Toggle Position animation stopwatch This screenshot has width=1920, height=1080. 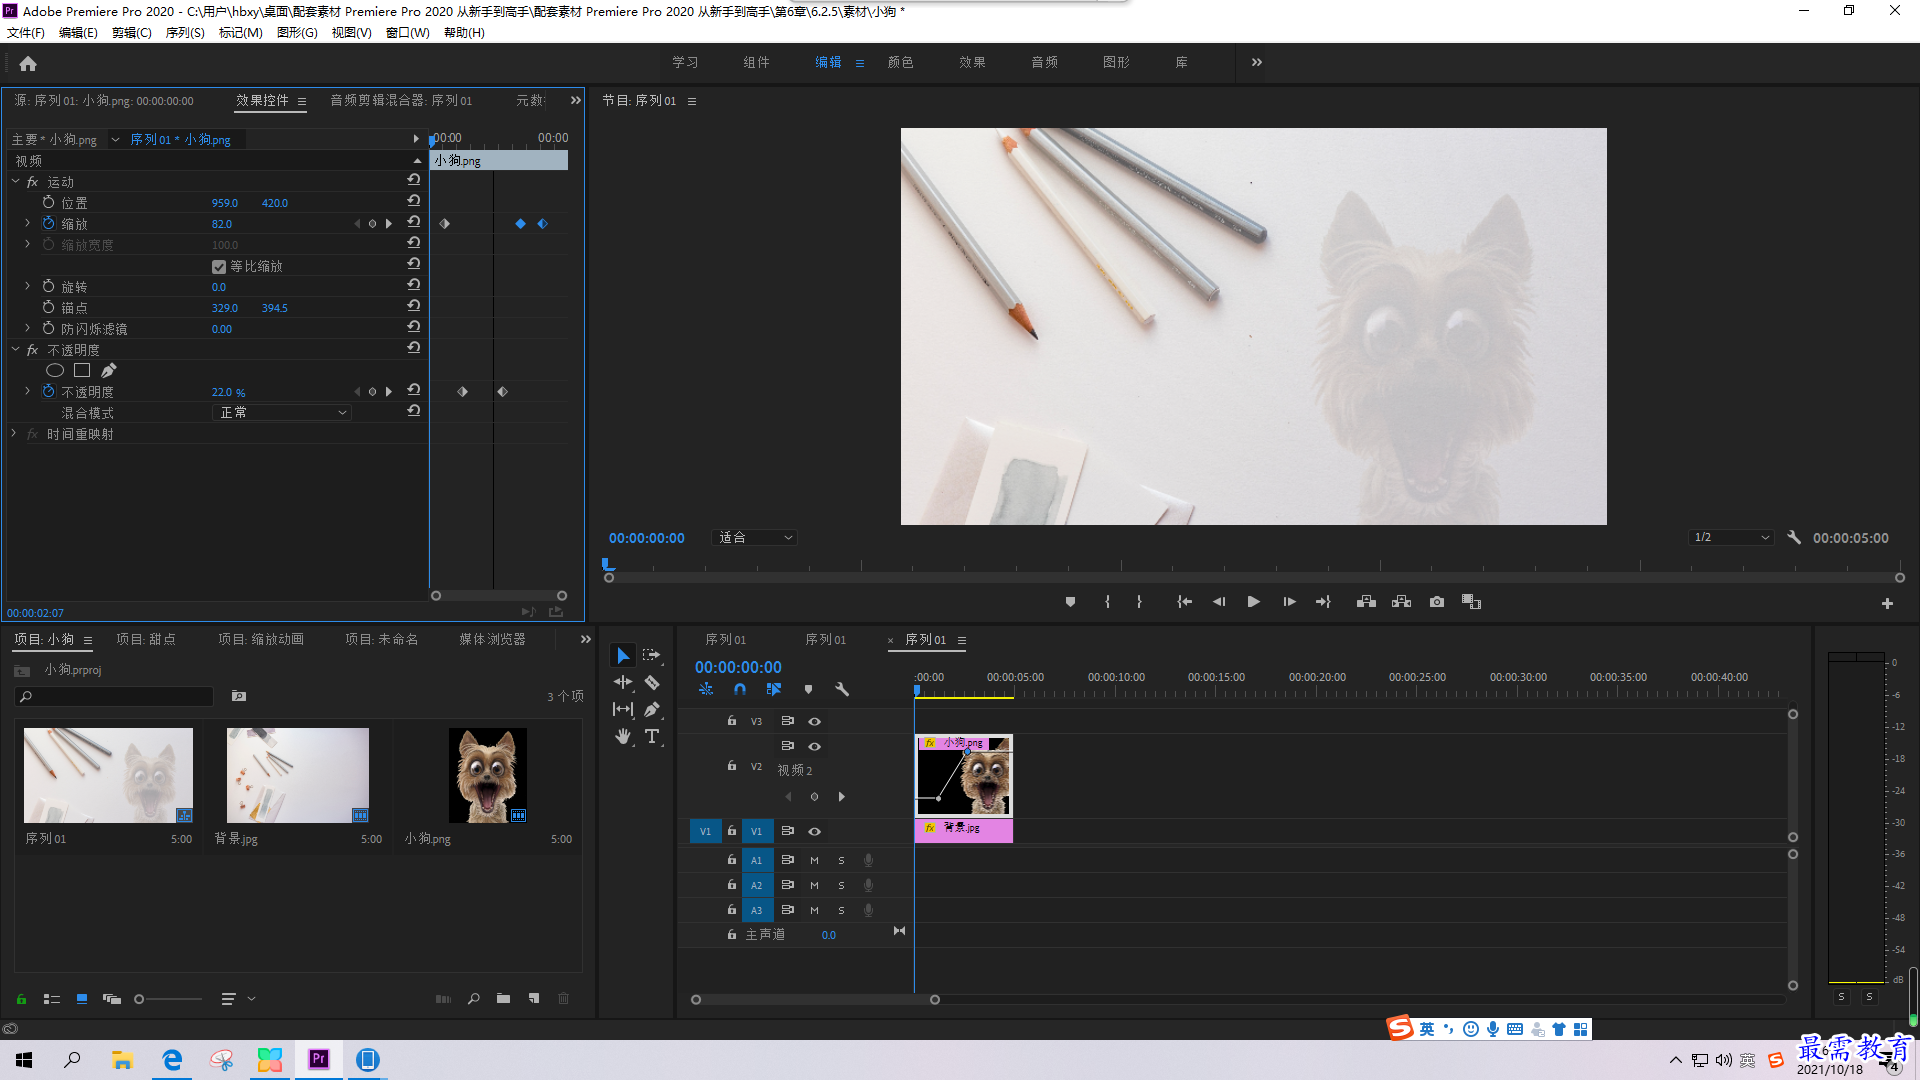[48, 202]
